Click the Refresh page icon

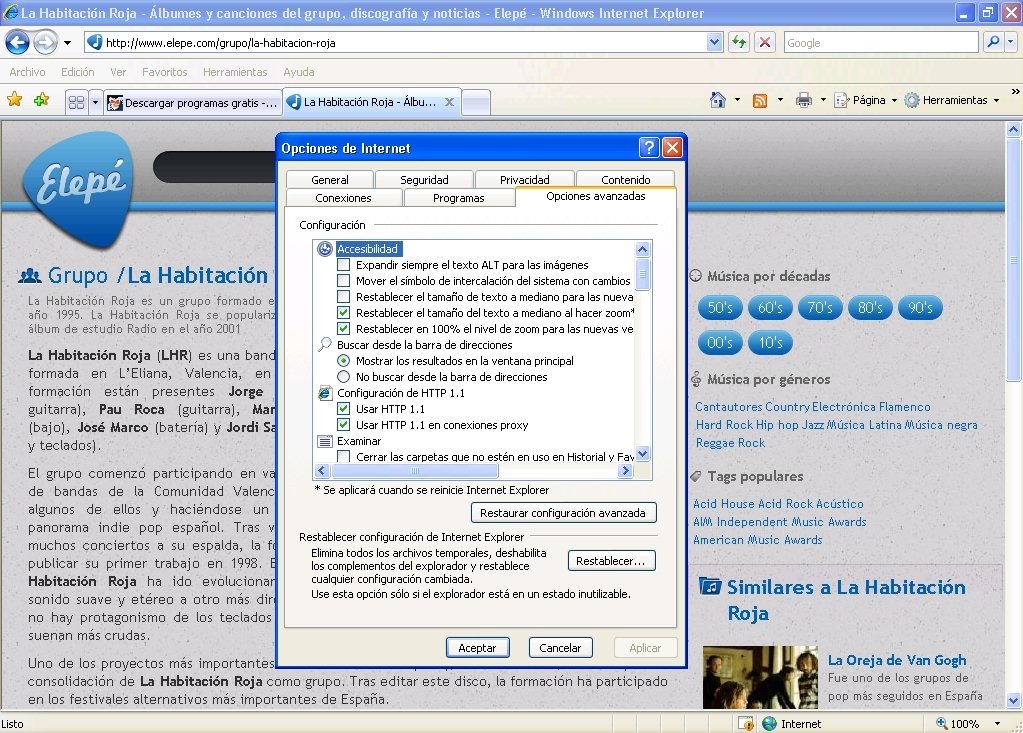(x=739, y=42)
